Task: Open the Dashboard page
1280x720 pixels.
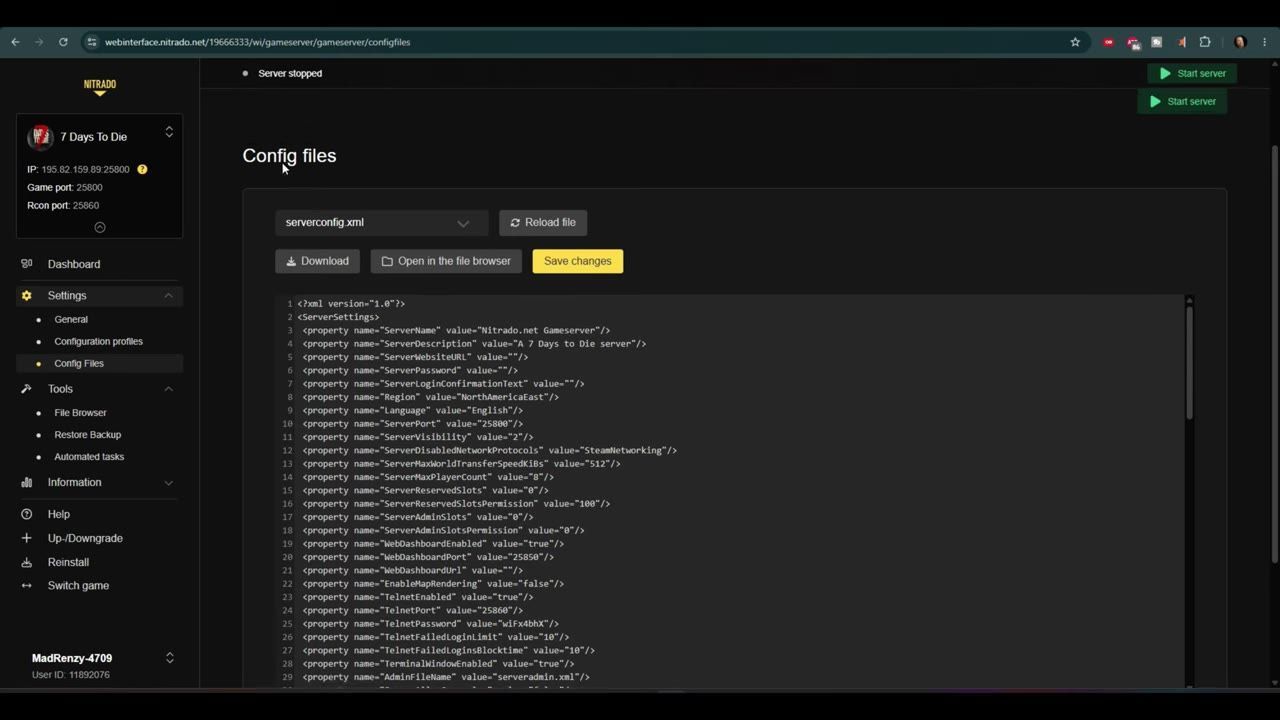Action: coord(74,264)
